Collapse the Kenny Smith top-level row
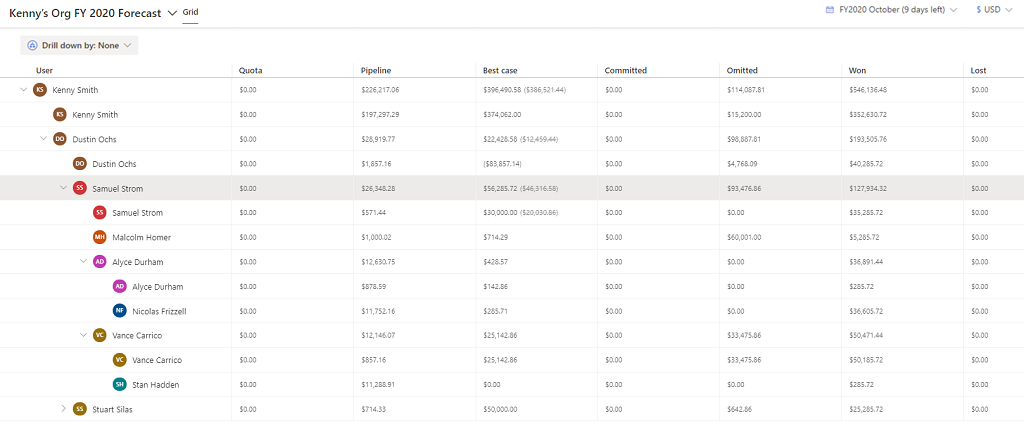 coord(22,90)
